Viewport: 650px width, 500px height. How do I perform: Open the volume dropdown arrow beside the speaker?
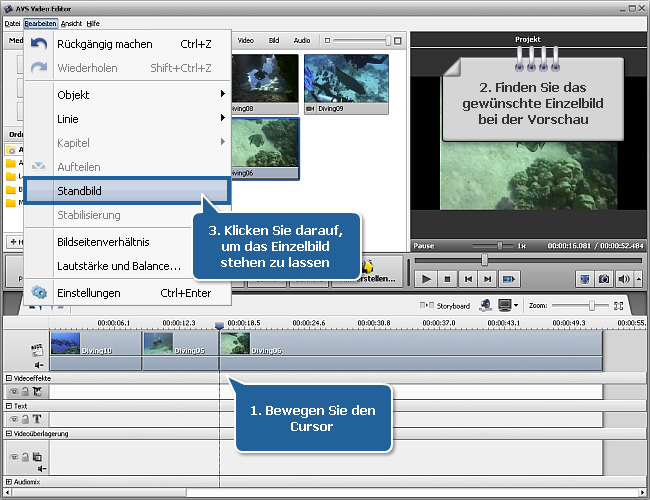pyautogui.click(x=638, y=279)
